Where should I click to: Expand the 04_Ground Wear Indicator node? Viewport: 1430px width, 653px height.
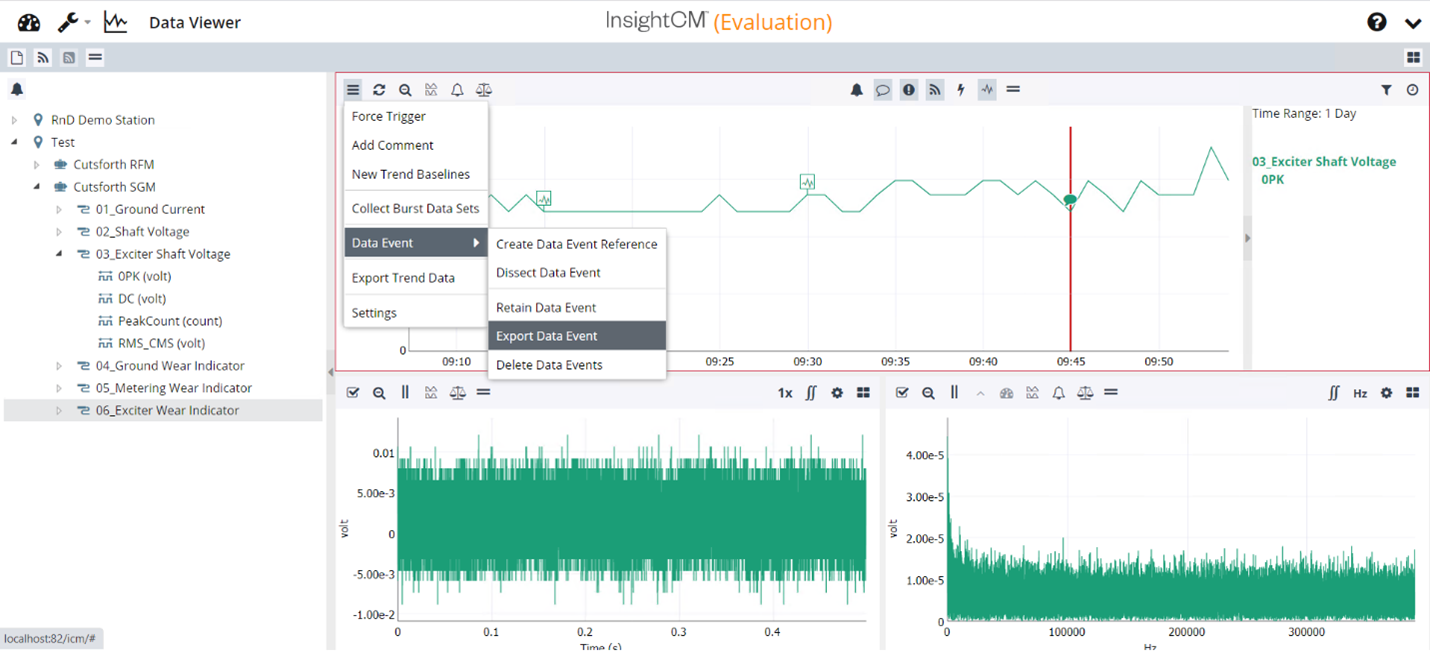[59, 366]
